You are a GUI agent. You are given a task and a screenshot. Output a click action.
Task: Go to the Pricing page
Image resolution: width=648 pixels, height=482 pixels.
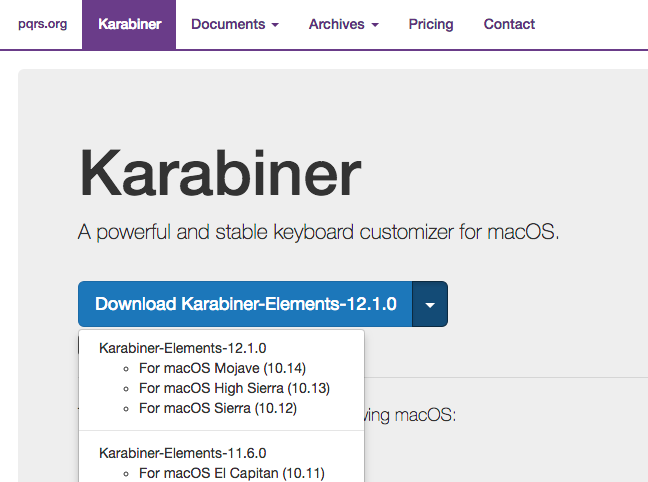click(431, 24)
